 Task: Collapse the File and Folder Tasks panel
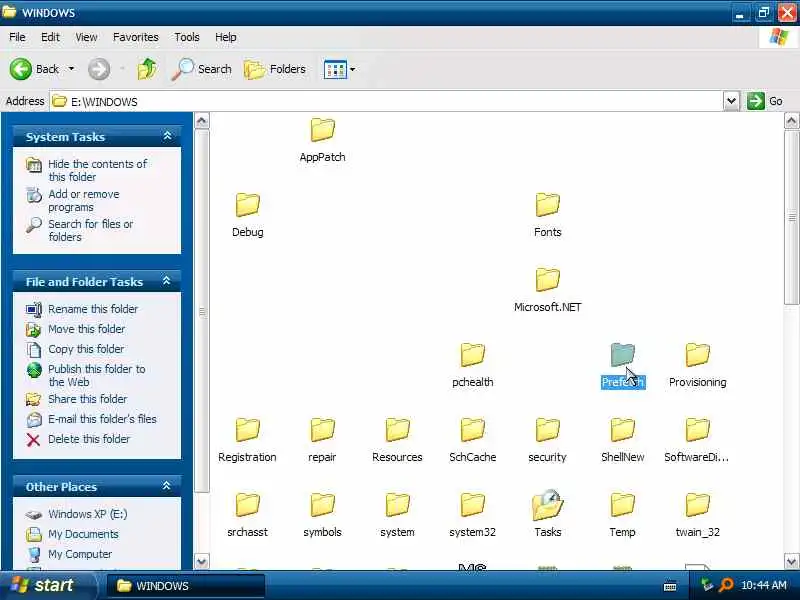[167, 281]
